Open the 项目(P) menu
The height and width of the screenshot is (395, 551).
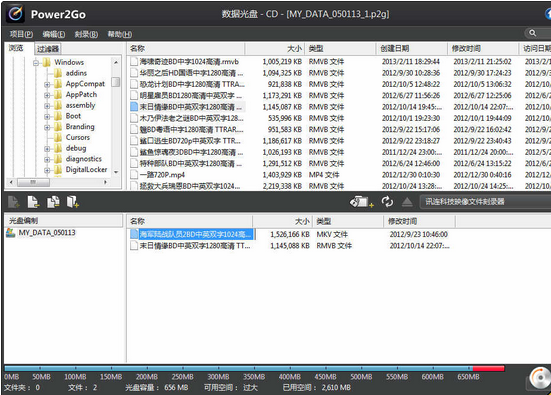21,34
